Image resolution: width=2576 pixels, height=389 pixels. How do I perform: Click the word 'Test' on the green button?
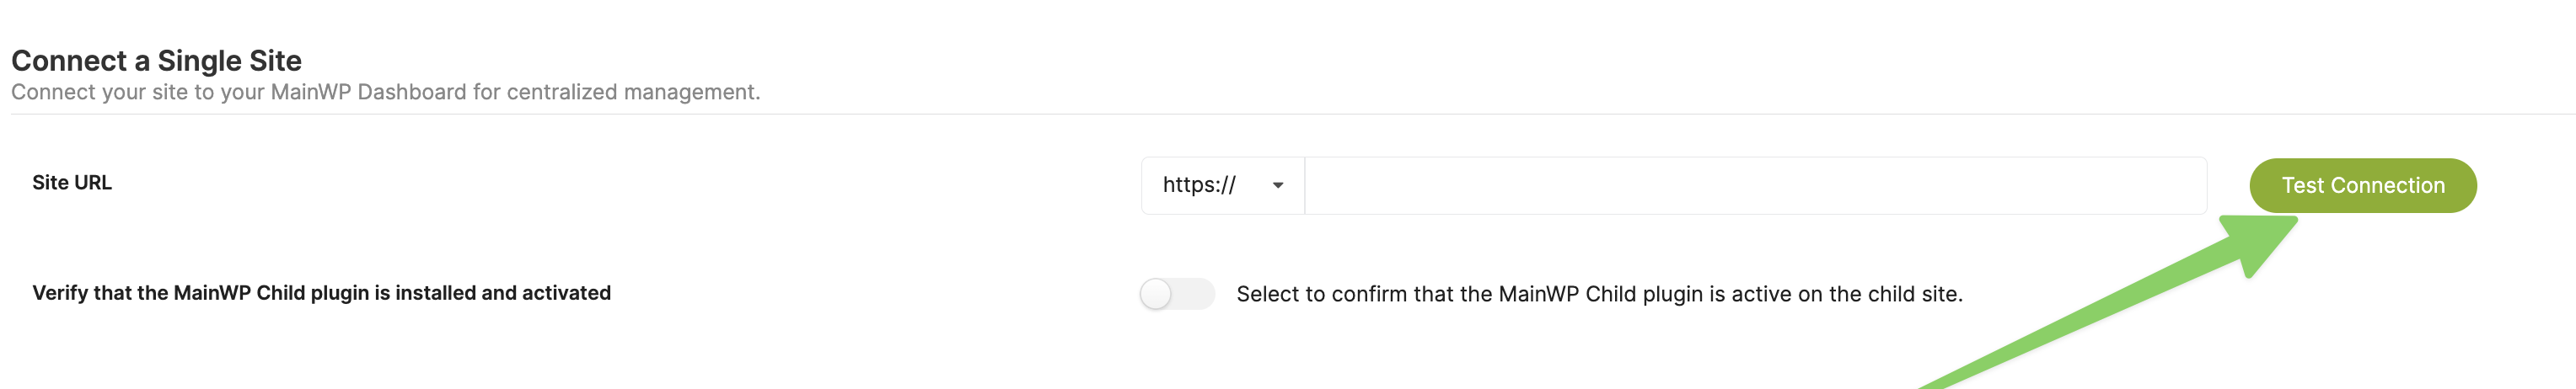click(x=2302, y=185)
